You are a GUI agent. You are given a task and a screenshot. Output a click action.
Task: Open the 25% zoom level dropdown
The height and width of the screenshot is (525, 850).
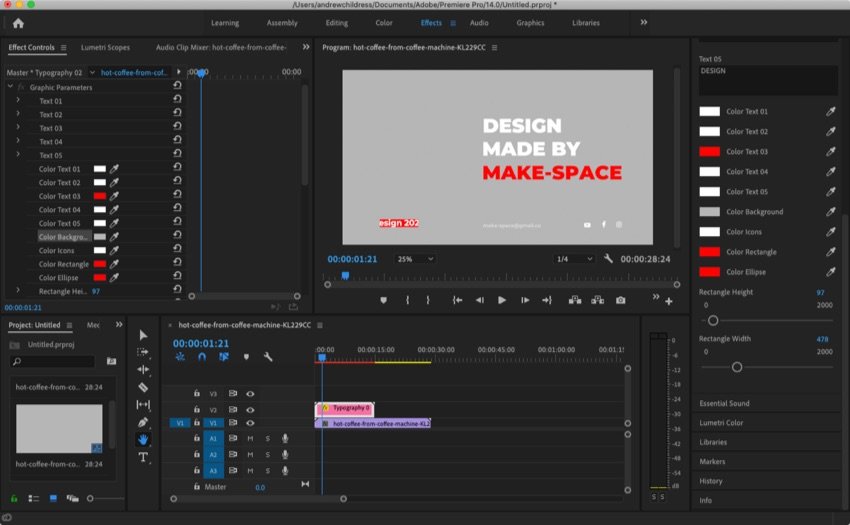pyautogui.click(x=416, y=259)
